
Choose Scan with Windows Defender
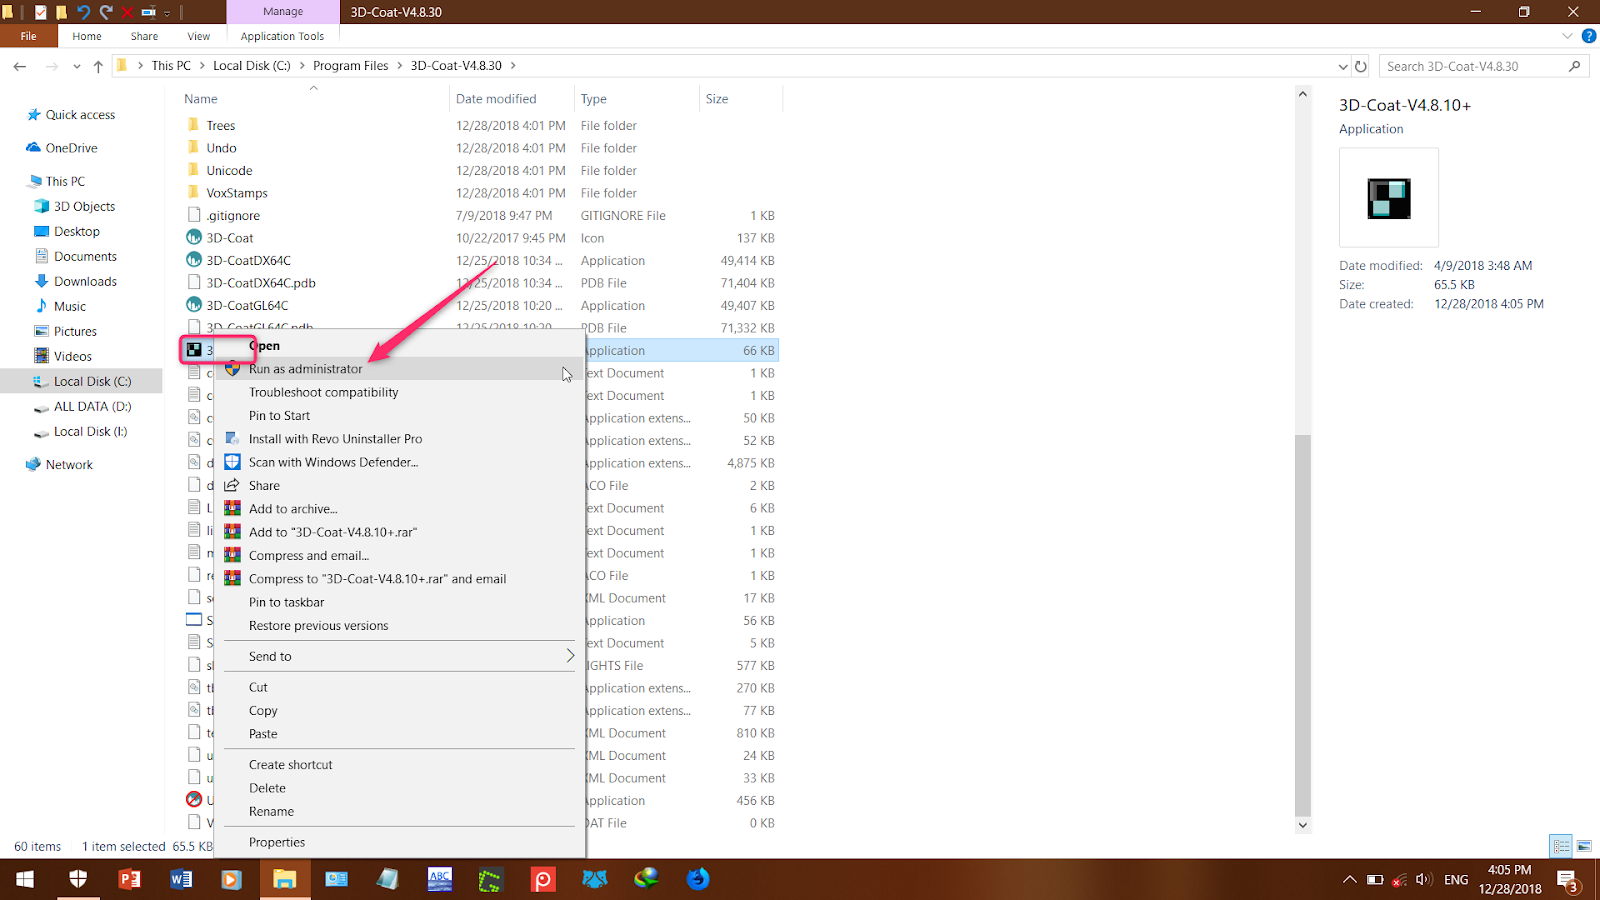coord(399,463)
